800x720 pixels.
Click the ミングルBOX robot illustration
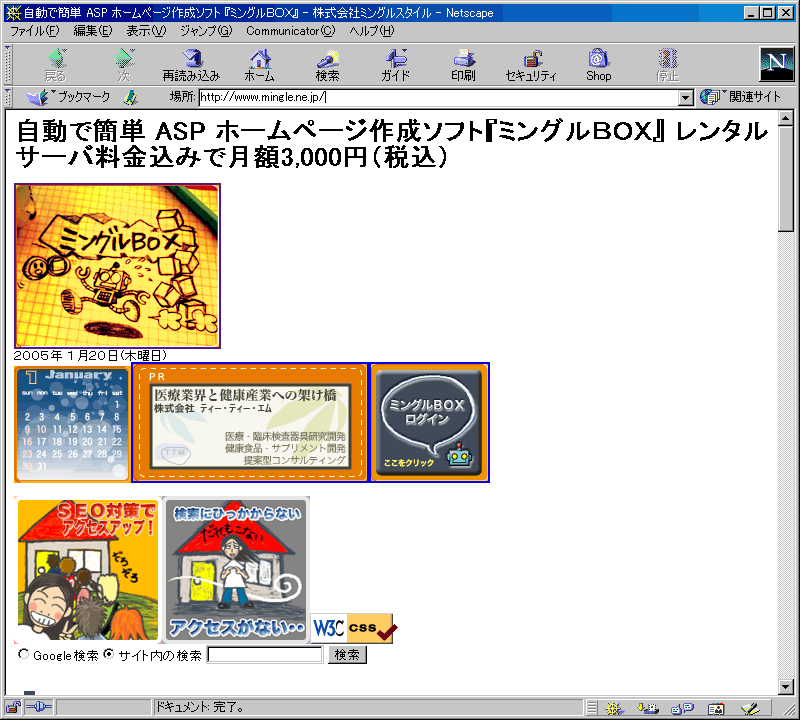[x=117, y=266]
